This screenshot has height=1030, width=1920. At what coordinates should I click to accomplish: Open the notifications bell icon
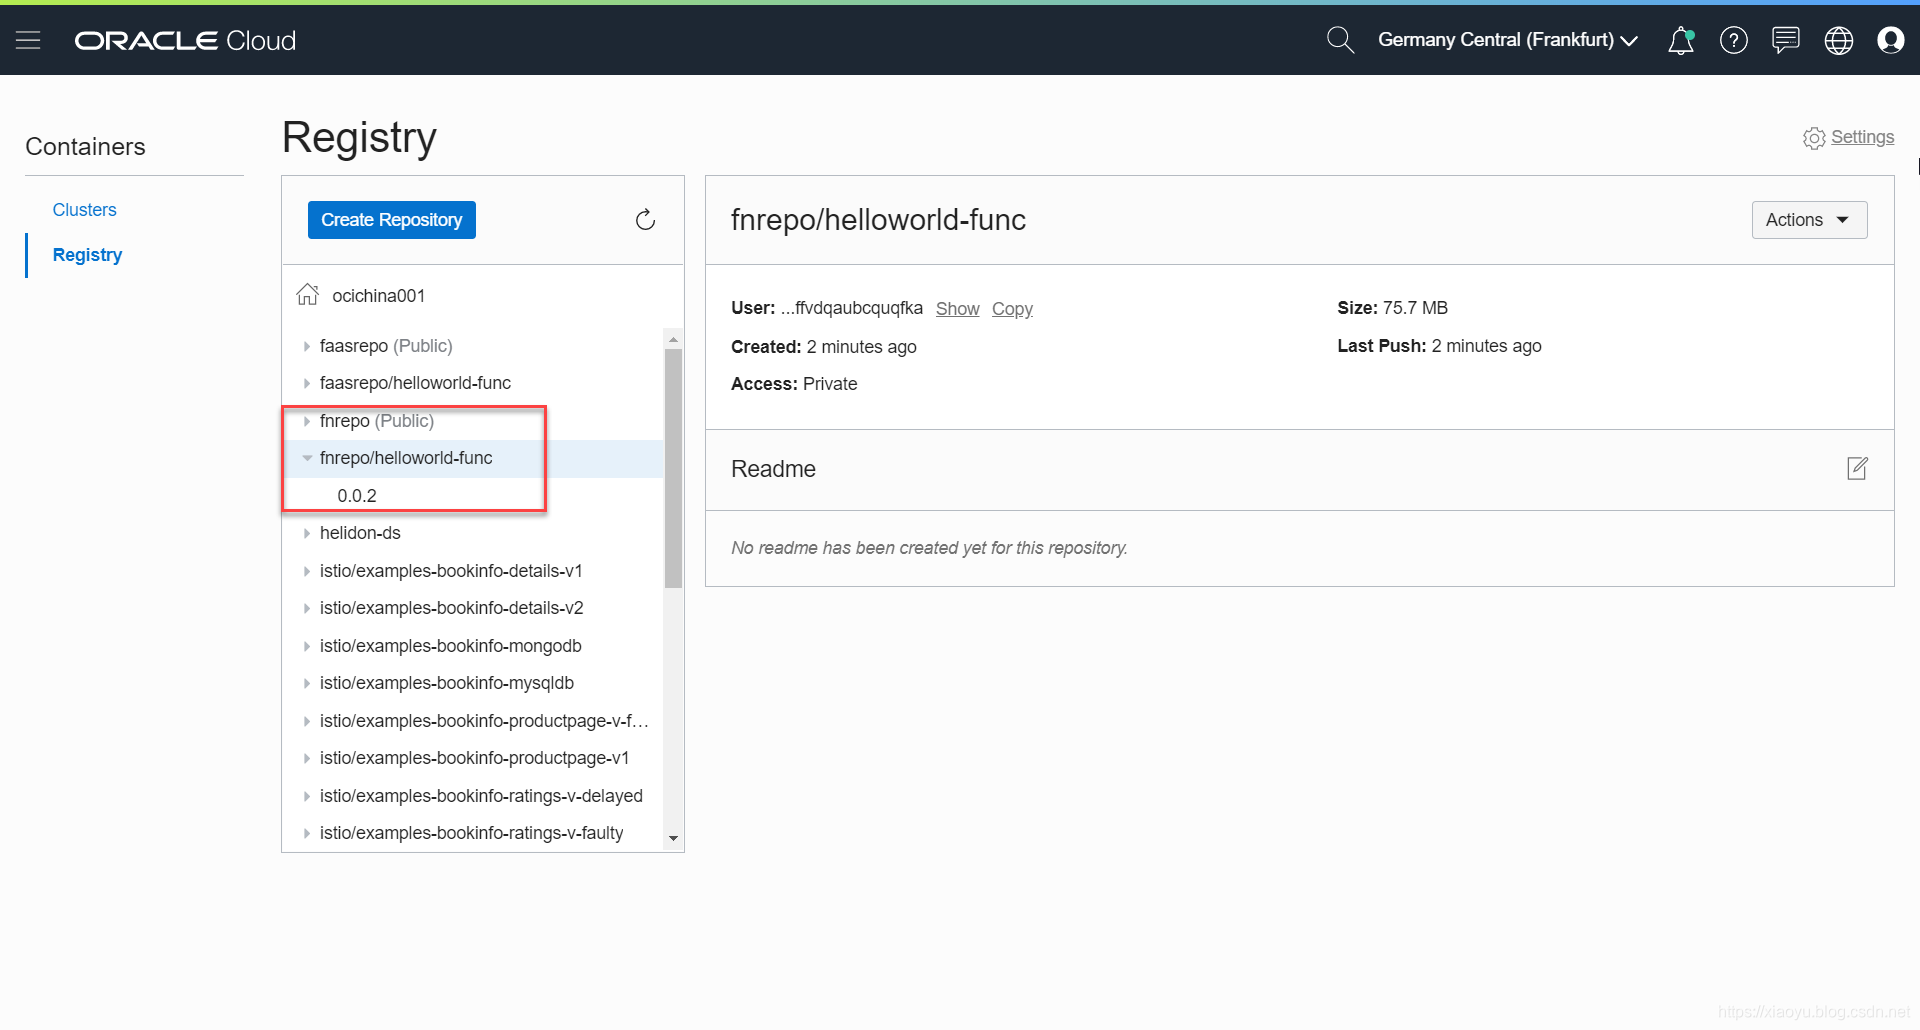point(1681,40)
